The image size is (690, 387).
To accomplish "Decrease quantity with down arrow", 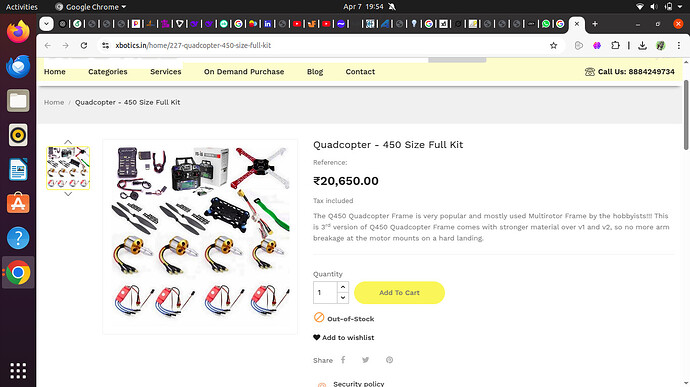I will 343,298.
